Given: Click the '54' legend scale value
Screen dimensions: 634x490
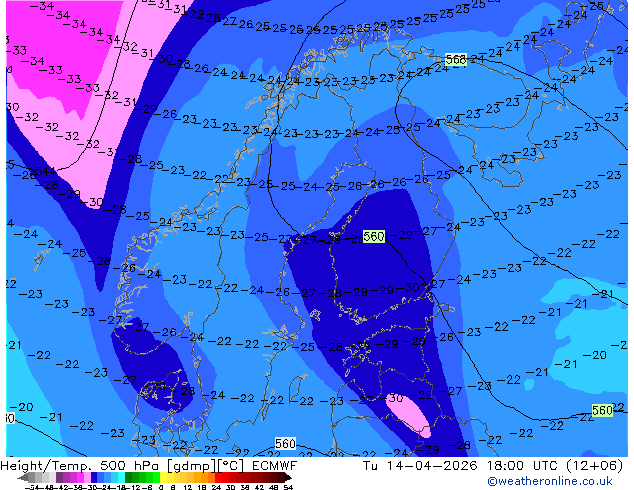Looking at the screenshot, I should pos(289,488).
